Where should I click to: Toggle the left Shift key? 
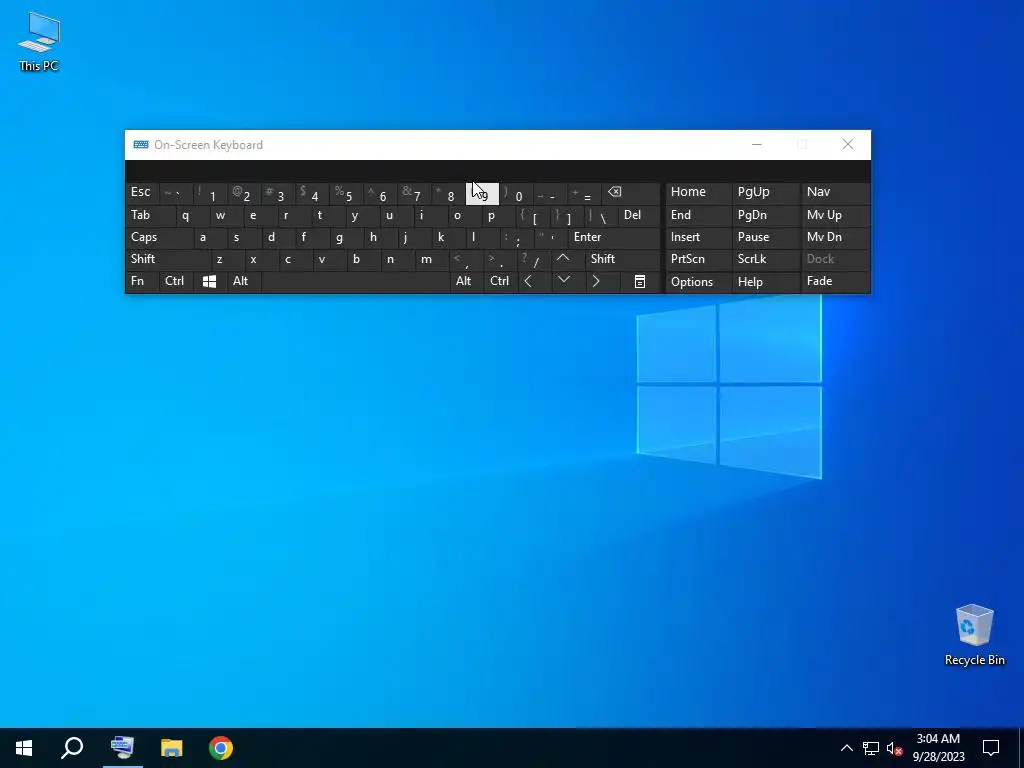(x=168, y=259)
